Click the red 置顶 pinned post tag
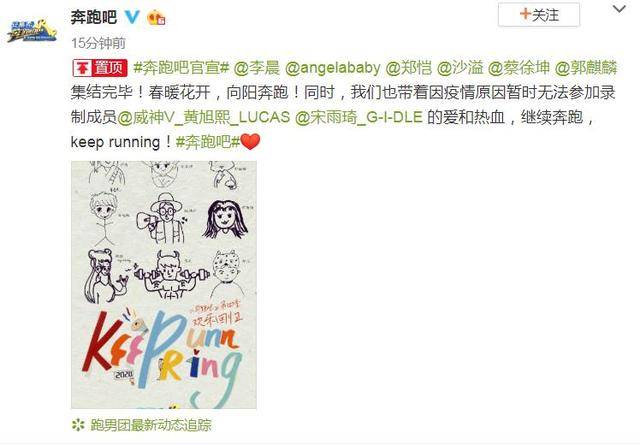The height and width of the screenshot is (445, 640). tap(100, 68)
